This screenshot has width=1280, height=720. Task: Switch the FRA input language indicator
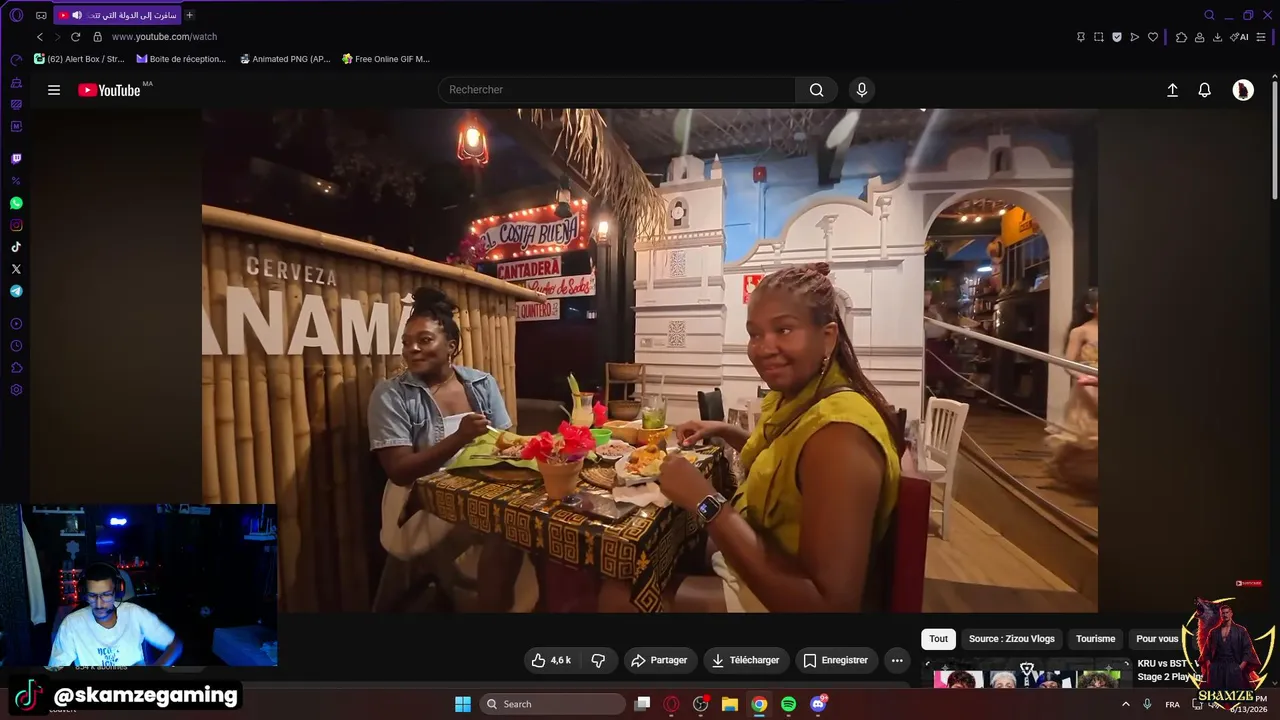1172,705
